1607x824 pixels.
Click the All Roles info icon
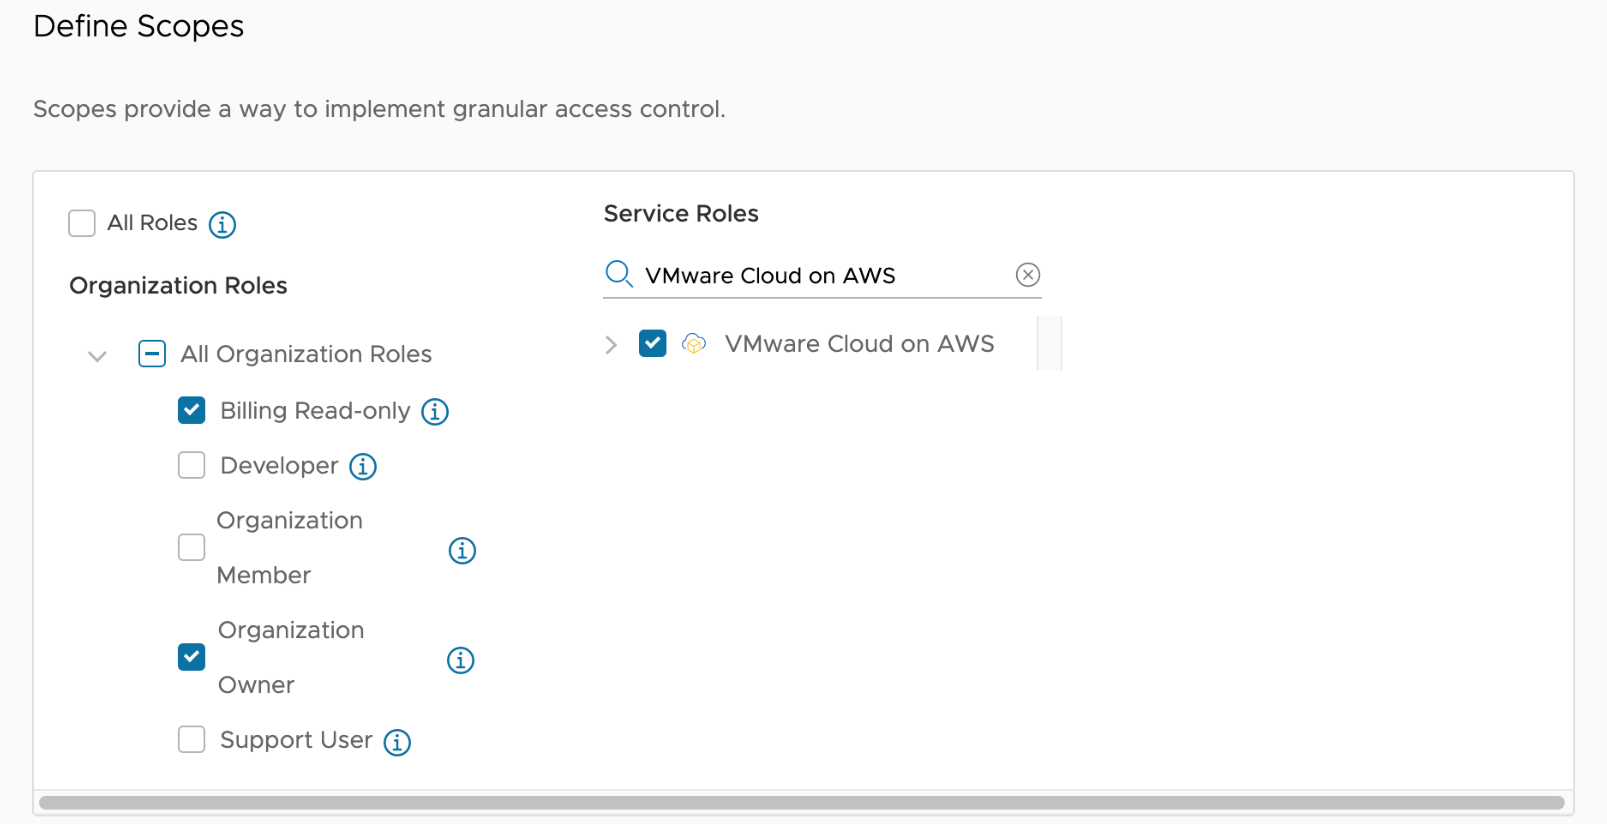coord(222,225)
